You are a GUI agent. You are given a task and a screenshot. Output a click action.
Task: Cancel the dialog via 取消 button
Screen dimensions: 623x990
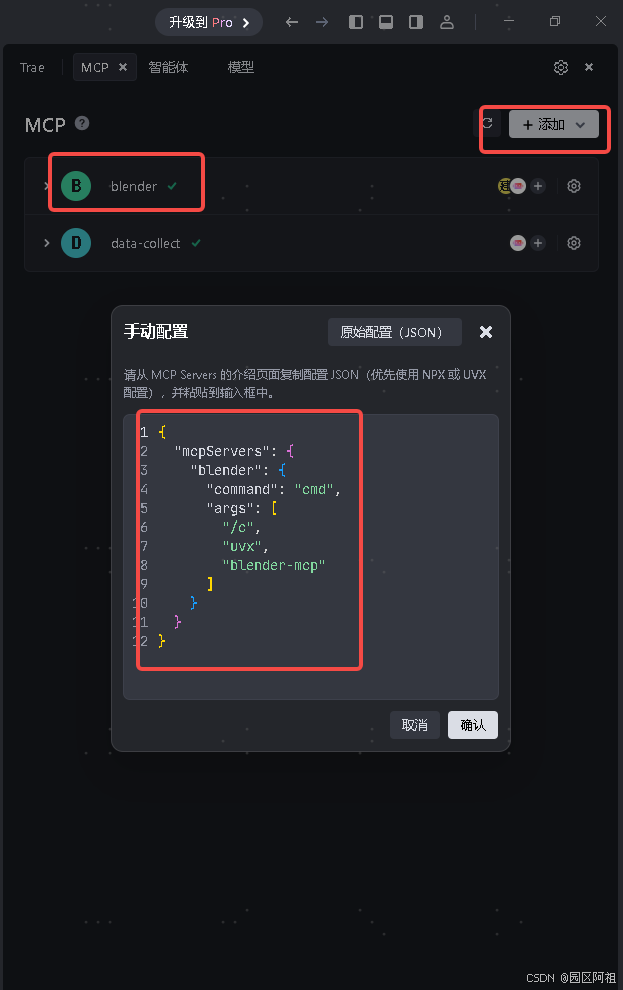(x=414, y=724)
